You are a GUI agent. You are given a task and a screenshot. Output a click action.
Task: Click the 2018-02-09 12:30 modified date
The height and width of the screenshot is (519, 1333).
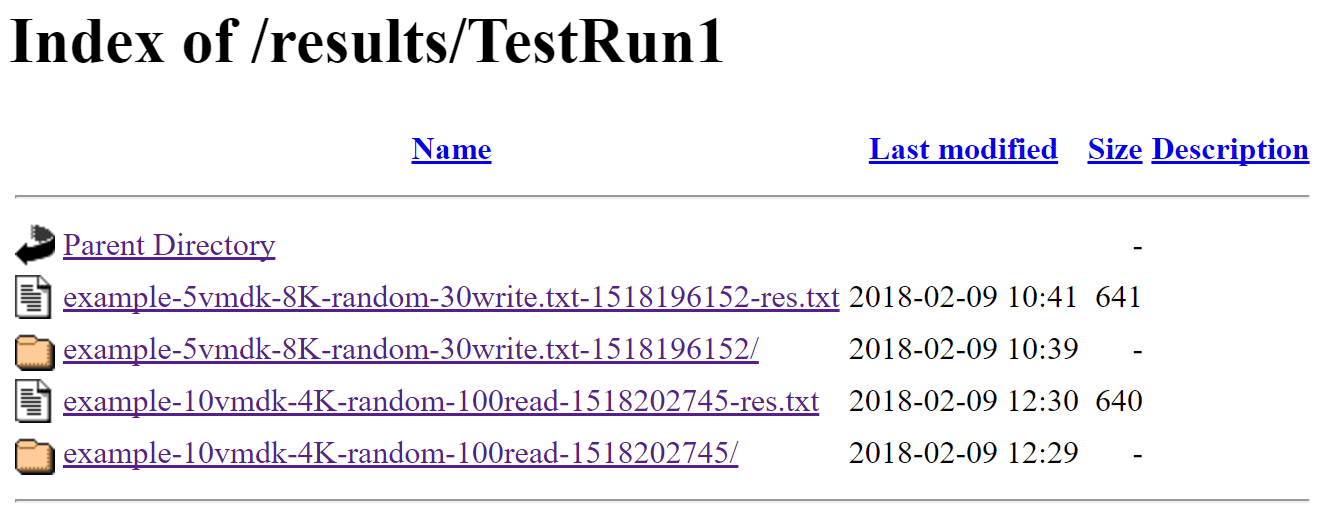tap(963, 401)
